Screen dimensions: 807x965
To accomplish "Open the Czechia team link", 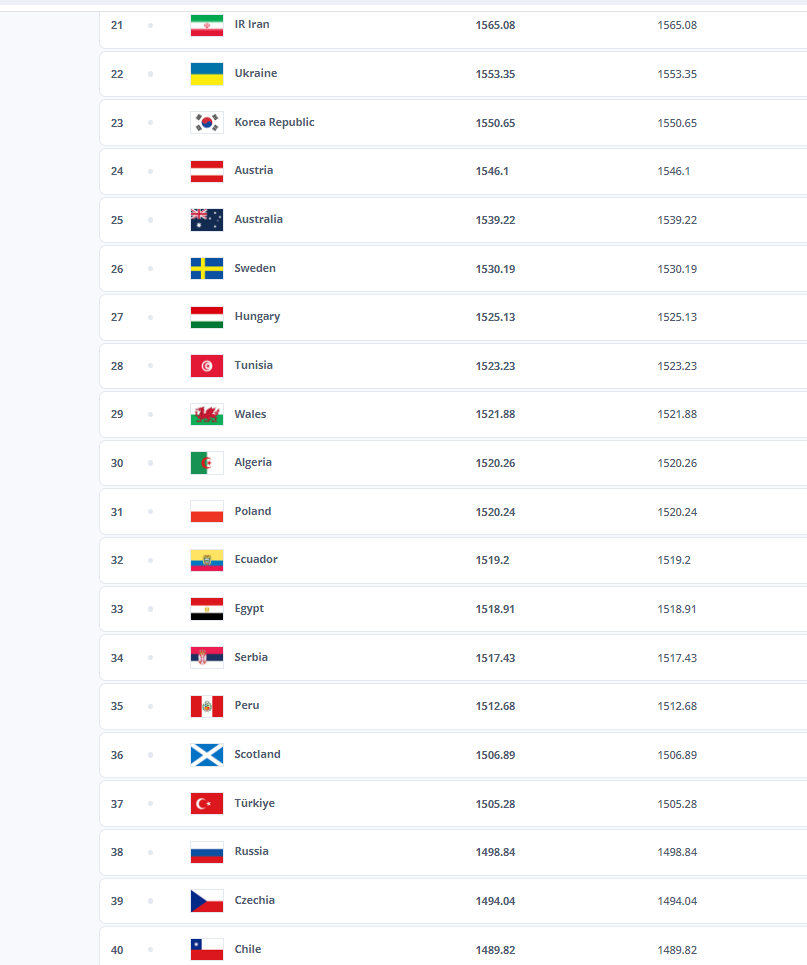I will [x=254, y=901].
